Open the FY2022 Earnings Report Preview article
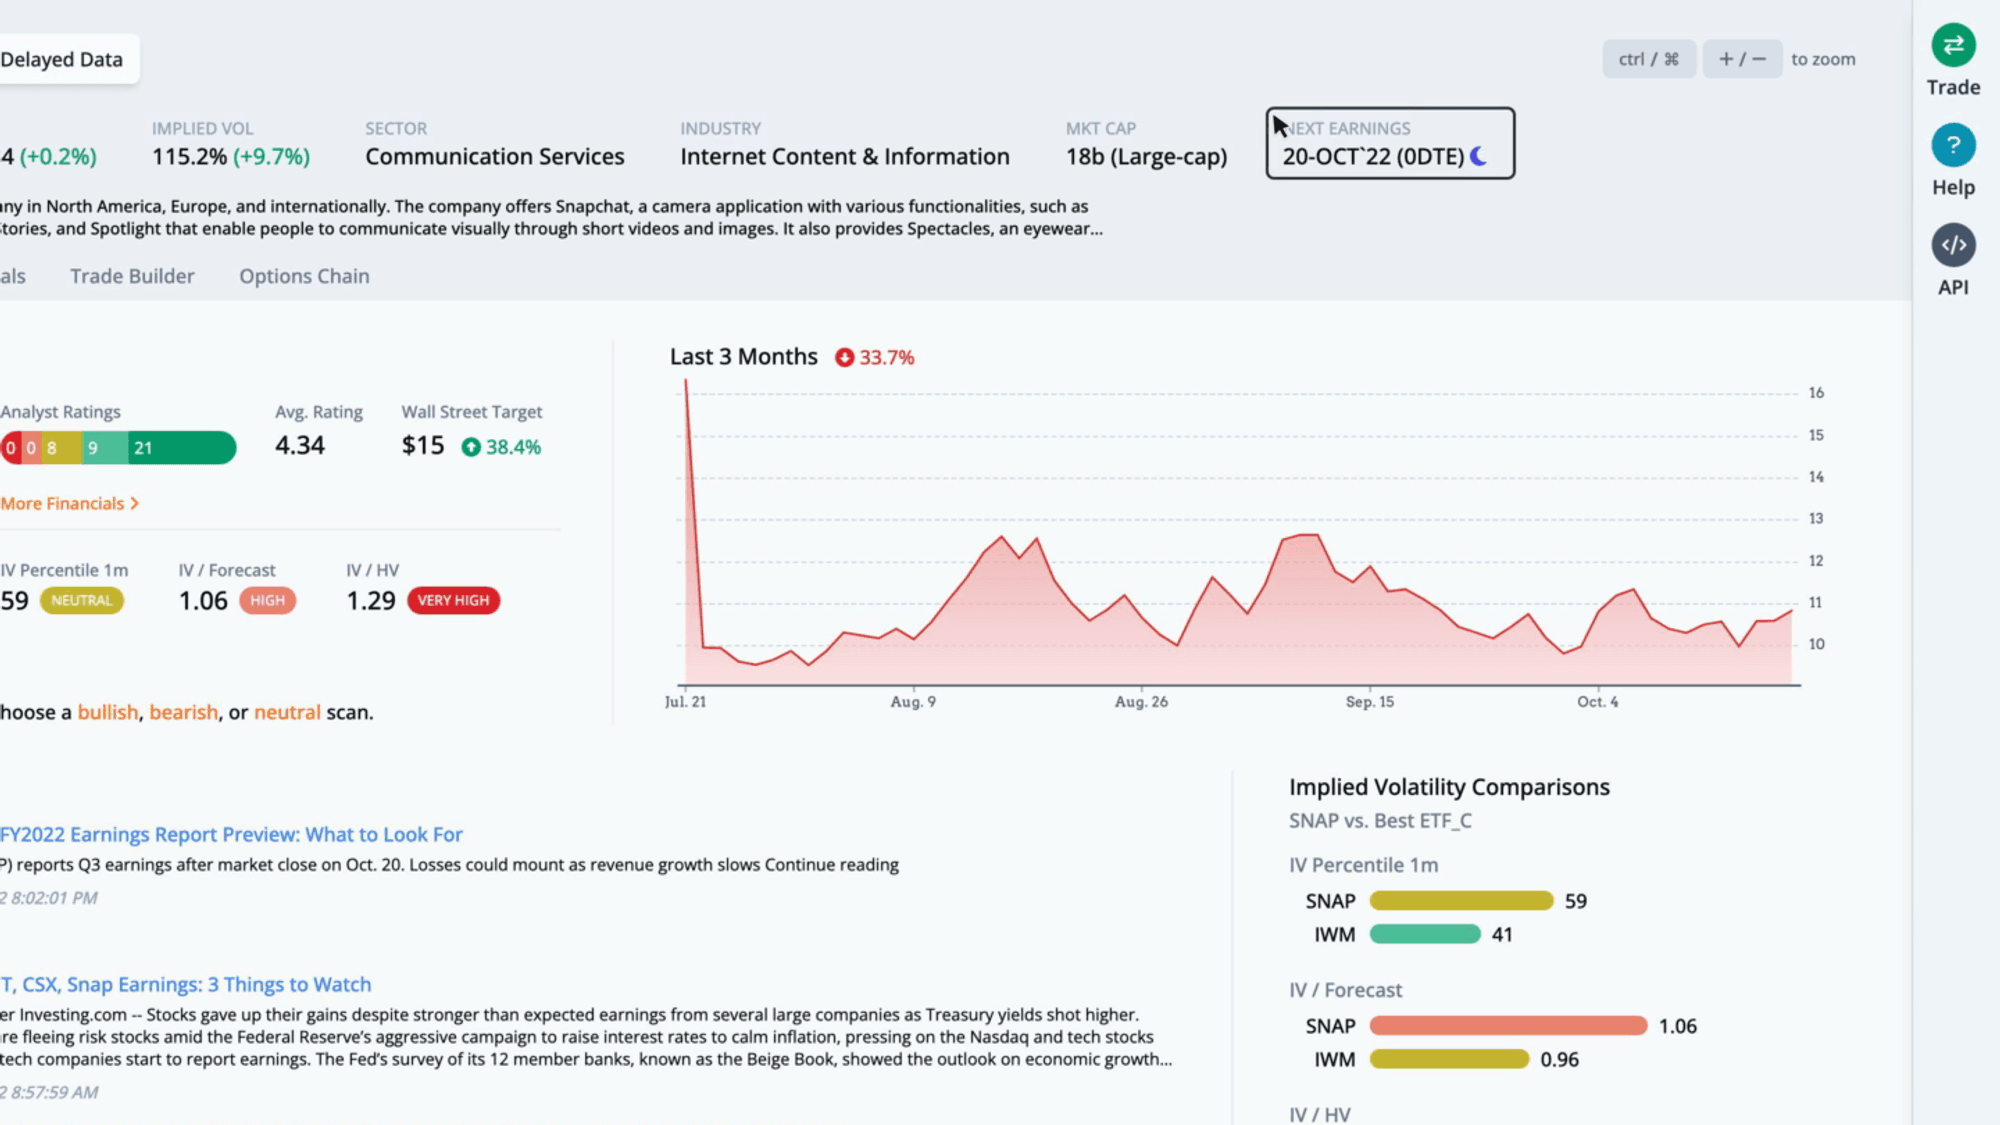This screenshot has width=2000, height=1125. coord(231,834)
